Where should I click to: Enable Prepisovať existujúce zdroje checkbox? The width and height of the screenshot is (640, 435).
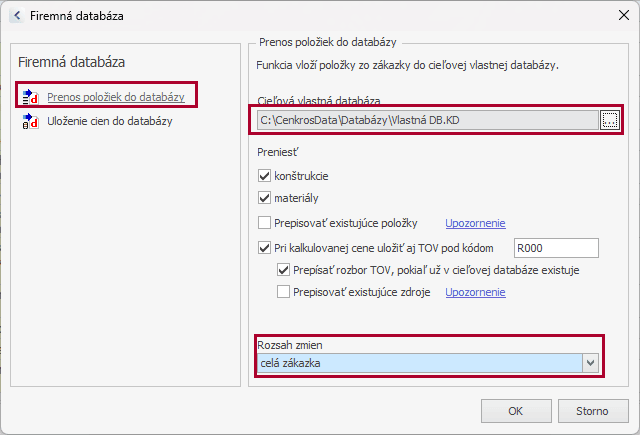click(x=284, y=292)
